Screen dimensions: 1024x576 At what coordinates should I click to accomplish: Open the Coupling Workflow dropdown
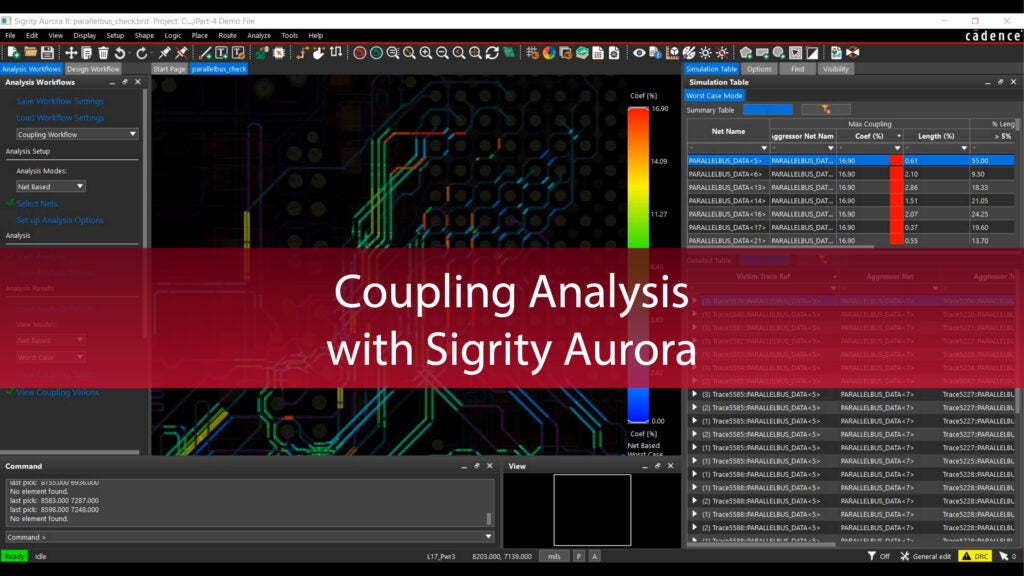point(70,132)
